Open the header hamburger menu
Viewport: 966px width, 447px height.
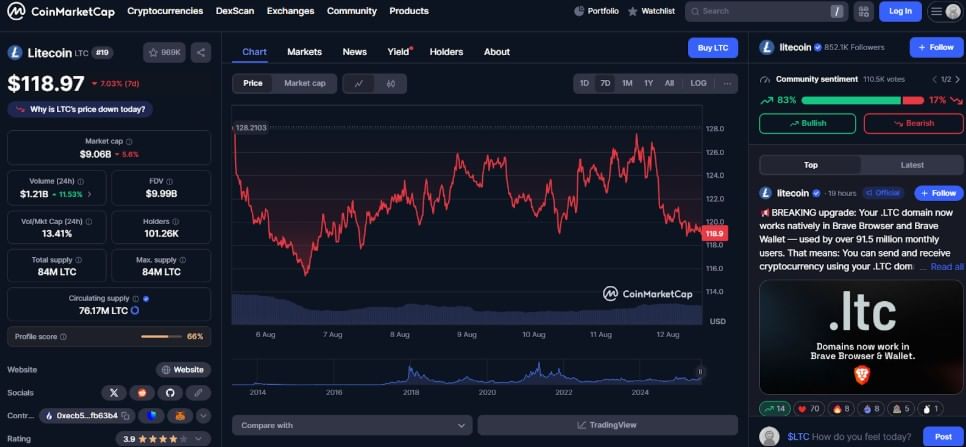click(x=936, y=11)
